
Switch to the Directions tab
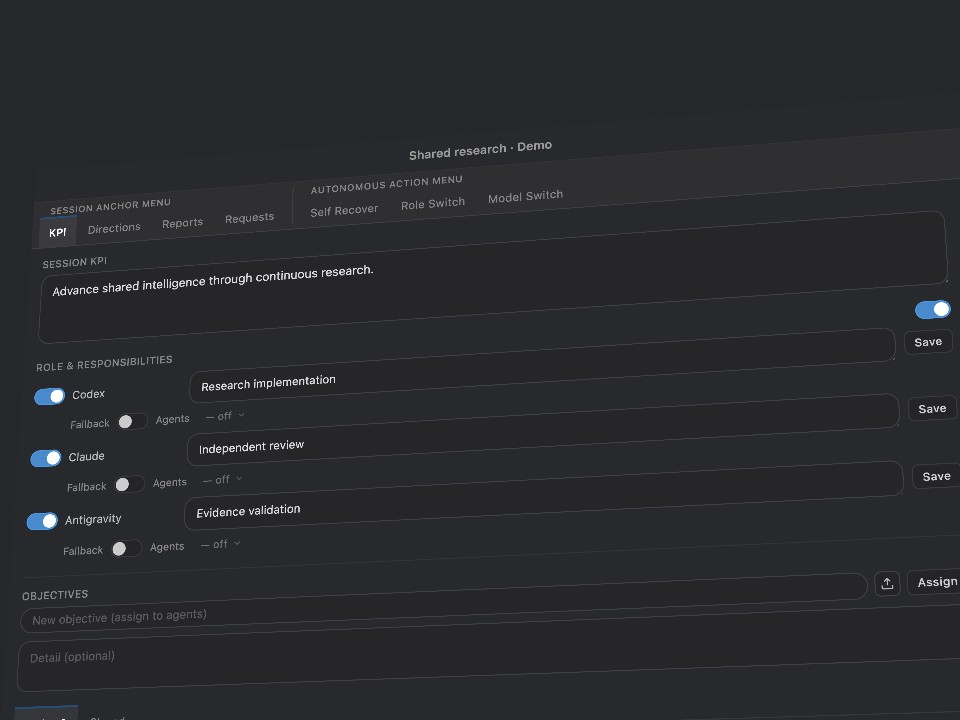click(x=114, y=228)
